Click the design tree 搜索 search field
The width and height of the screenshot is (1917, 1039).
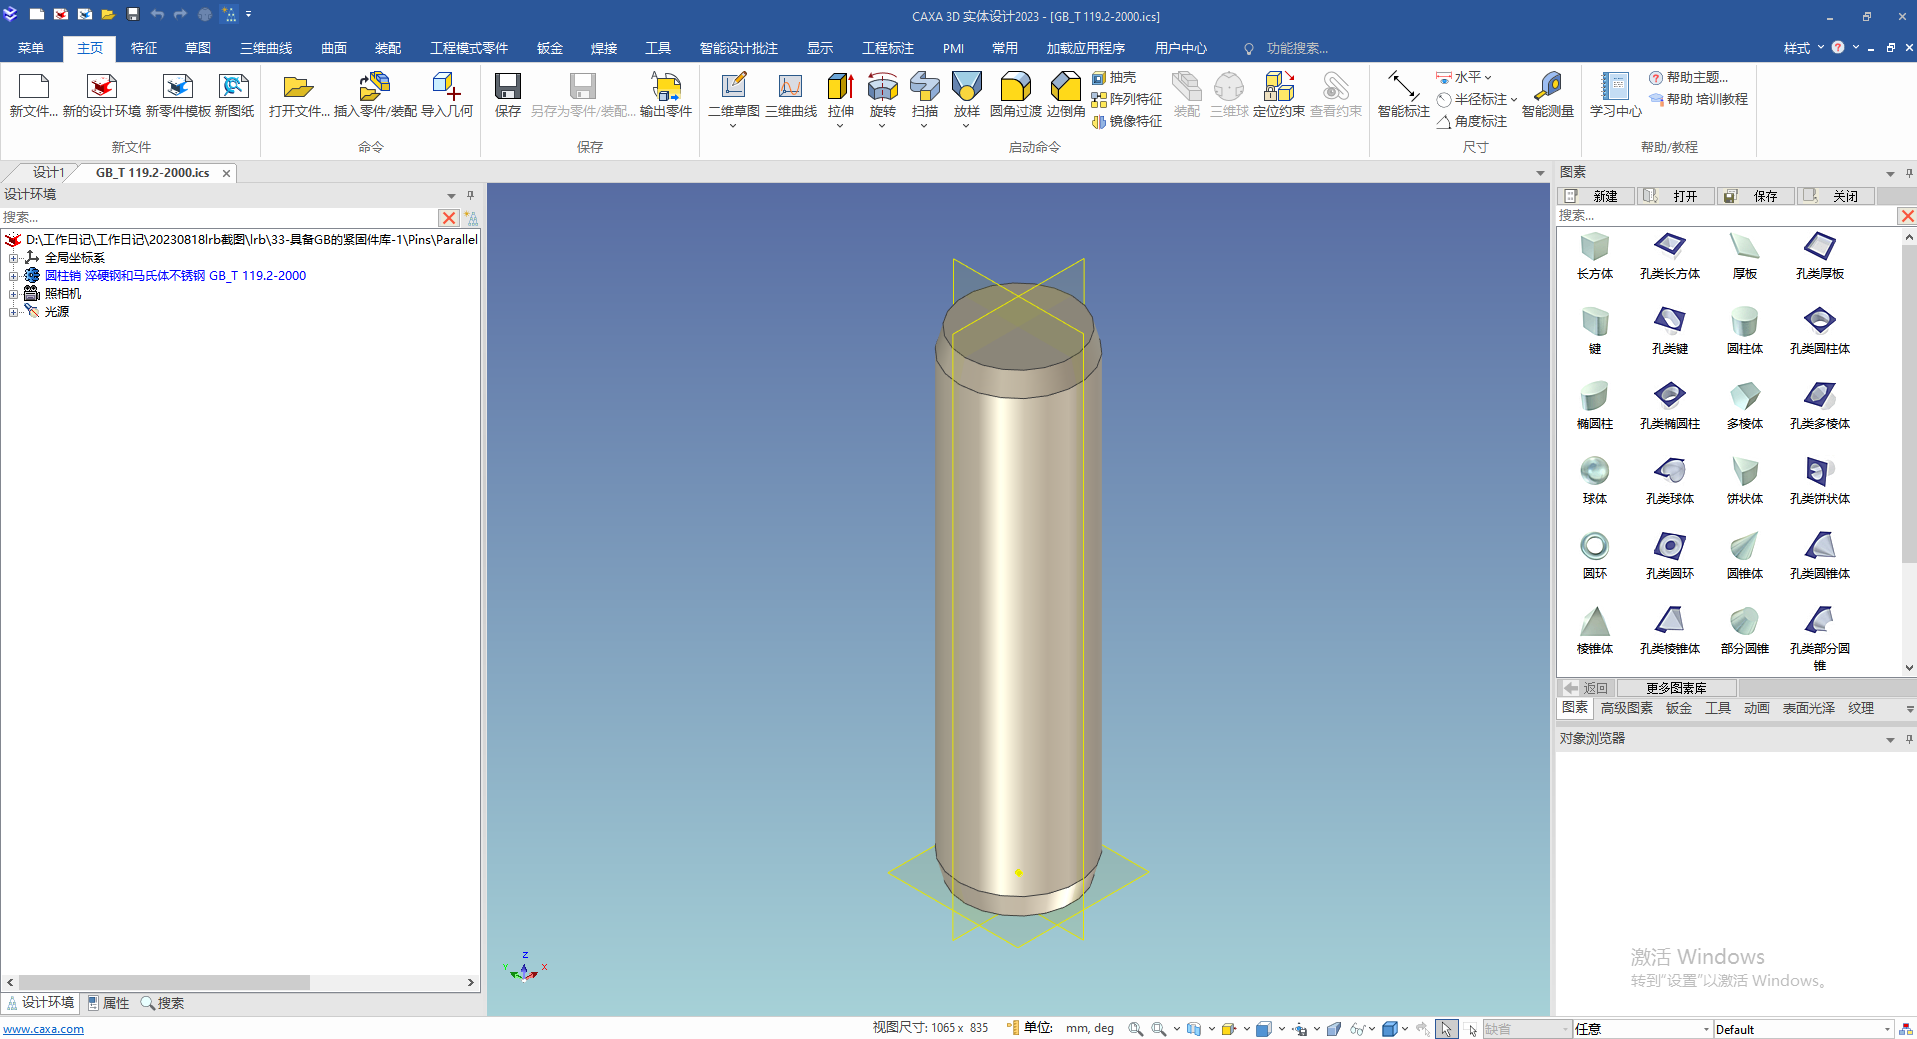click(x=219, y=217)
